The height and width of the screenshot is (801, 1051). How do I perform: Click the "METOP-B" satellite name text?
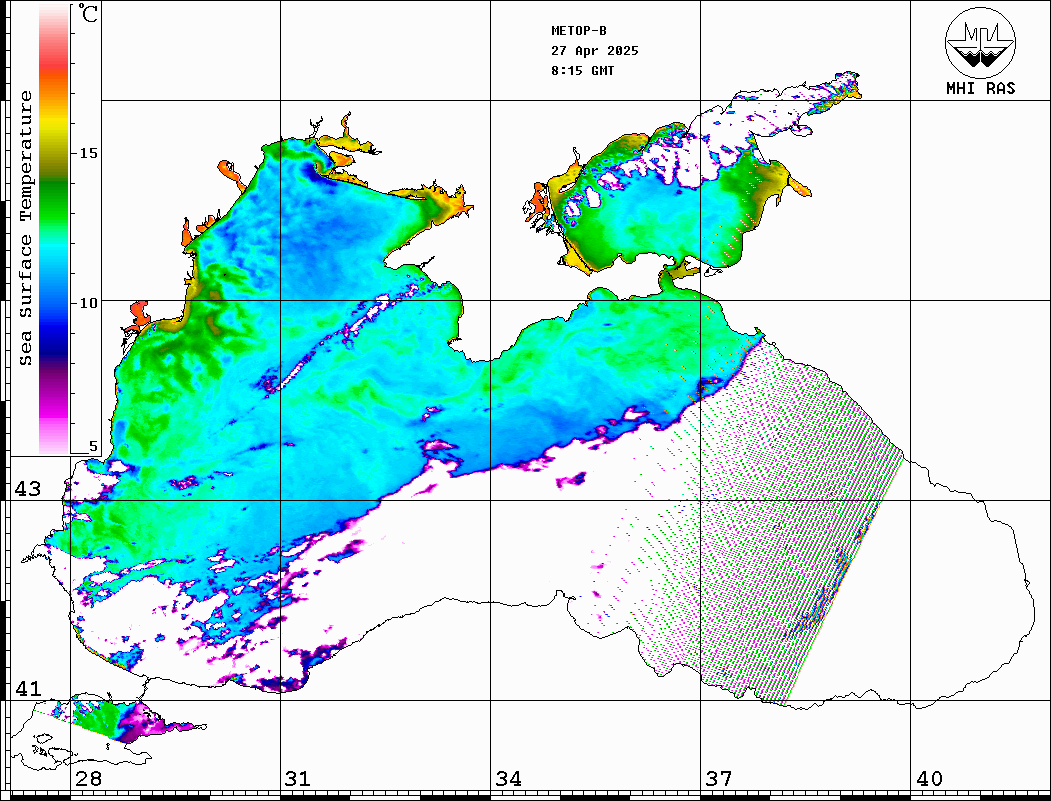578,31
